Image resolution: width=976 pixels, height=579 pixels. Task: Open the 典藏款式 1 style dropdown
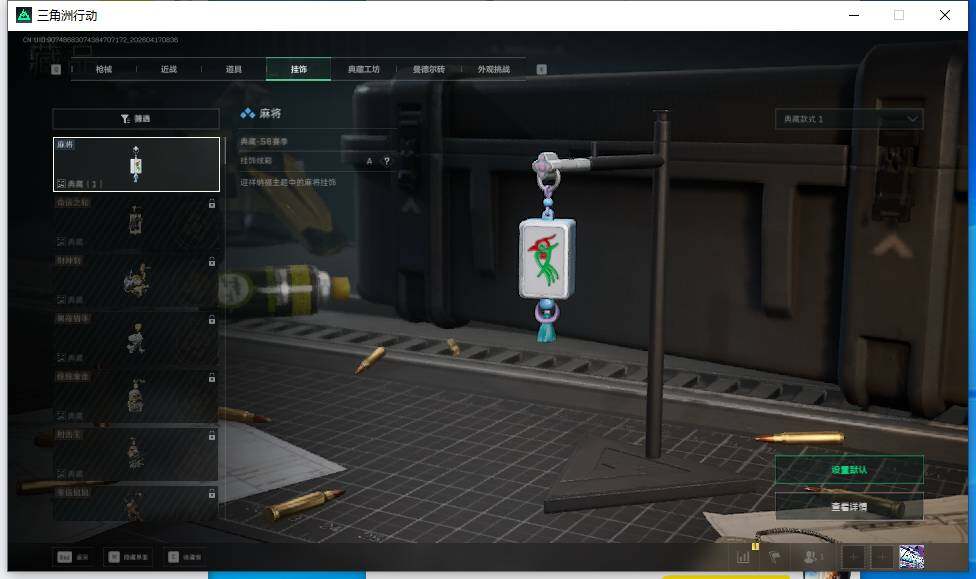848,119
